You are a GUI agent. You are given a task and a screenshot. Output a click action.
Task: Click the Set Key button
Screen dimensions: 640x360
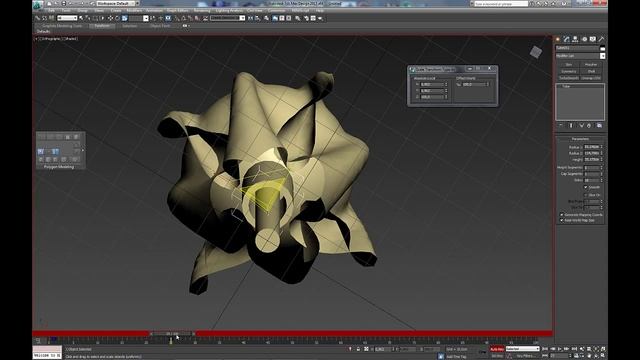click(x=497, y=356)
